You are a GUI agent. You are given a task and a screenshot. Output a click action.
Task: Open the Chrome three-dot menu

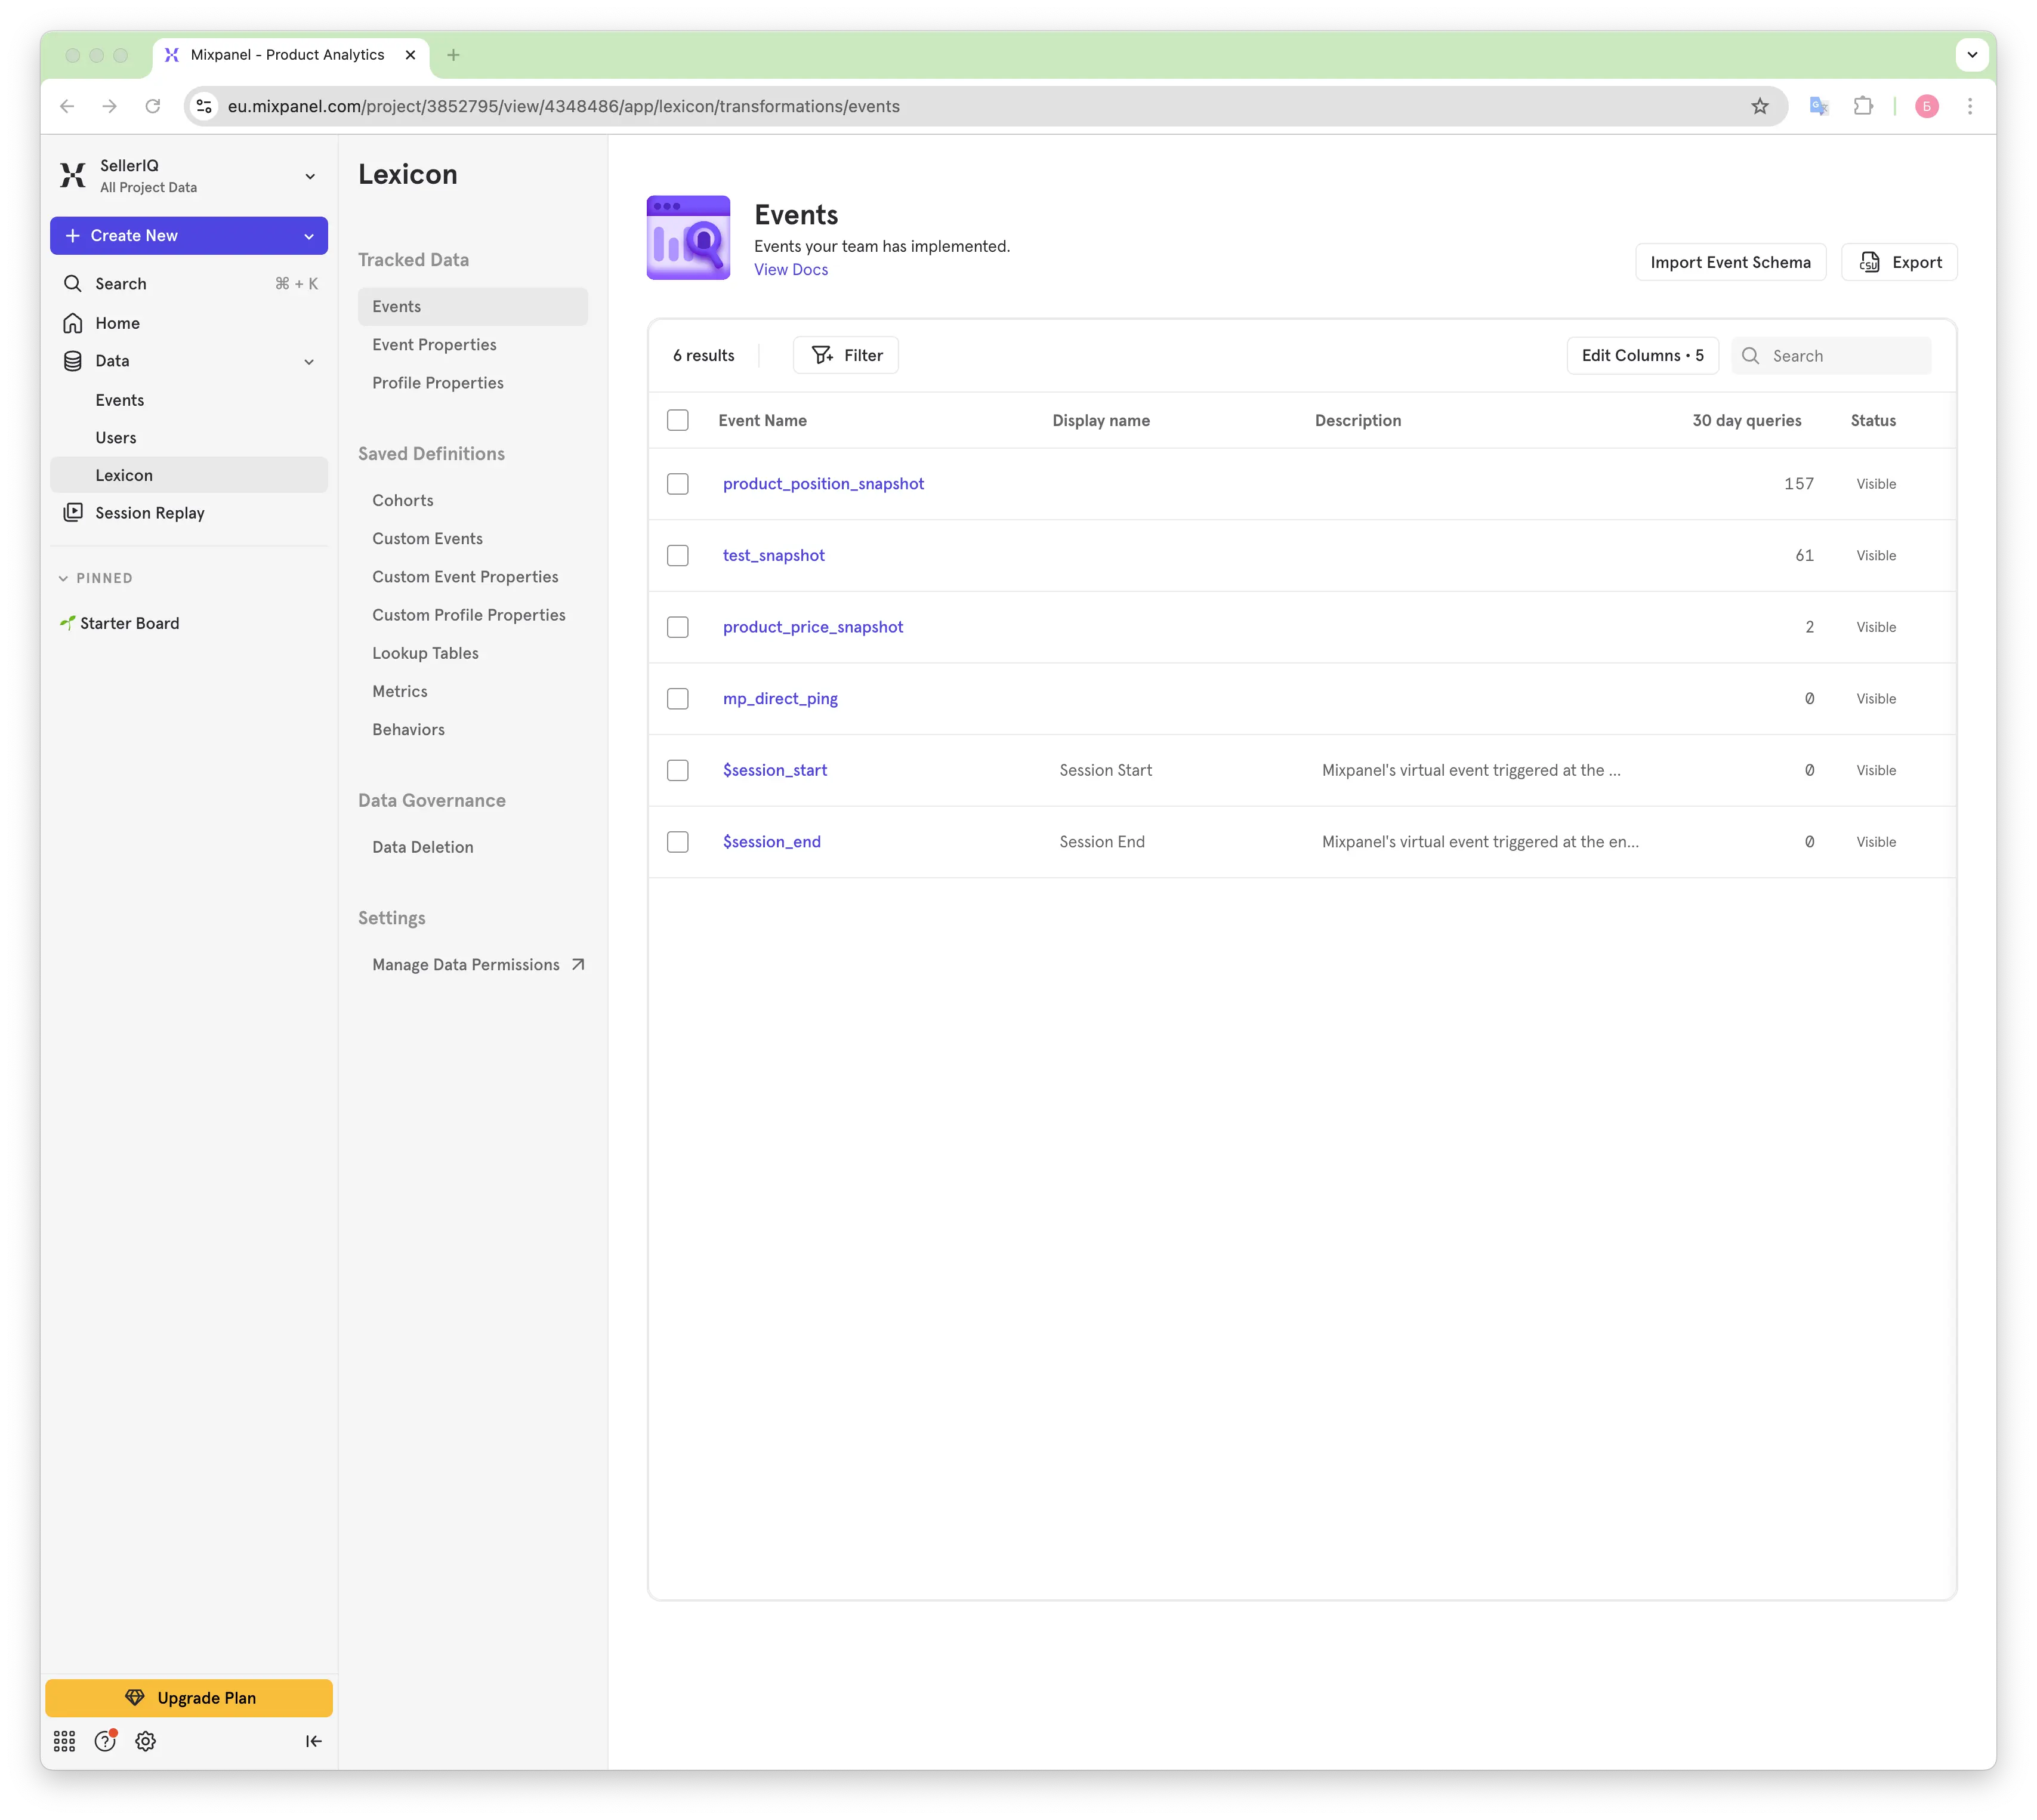tap(1969, 106)
